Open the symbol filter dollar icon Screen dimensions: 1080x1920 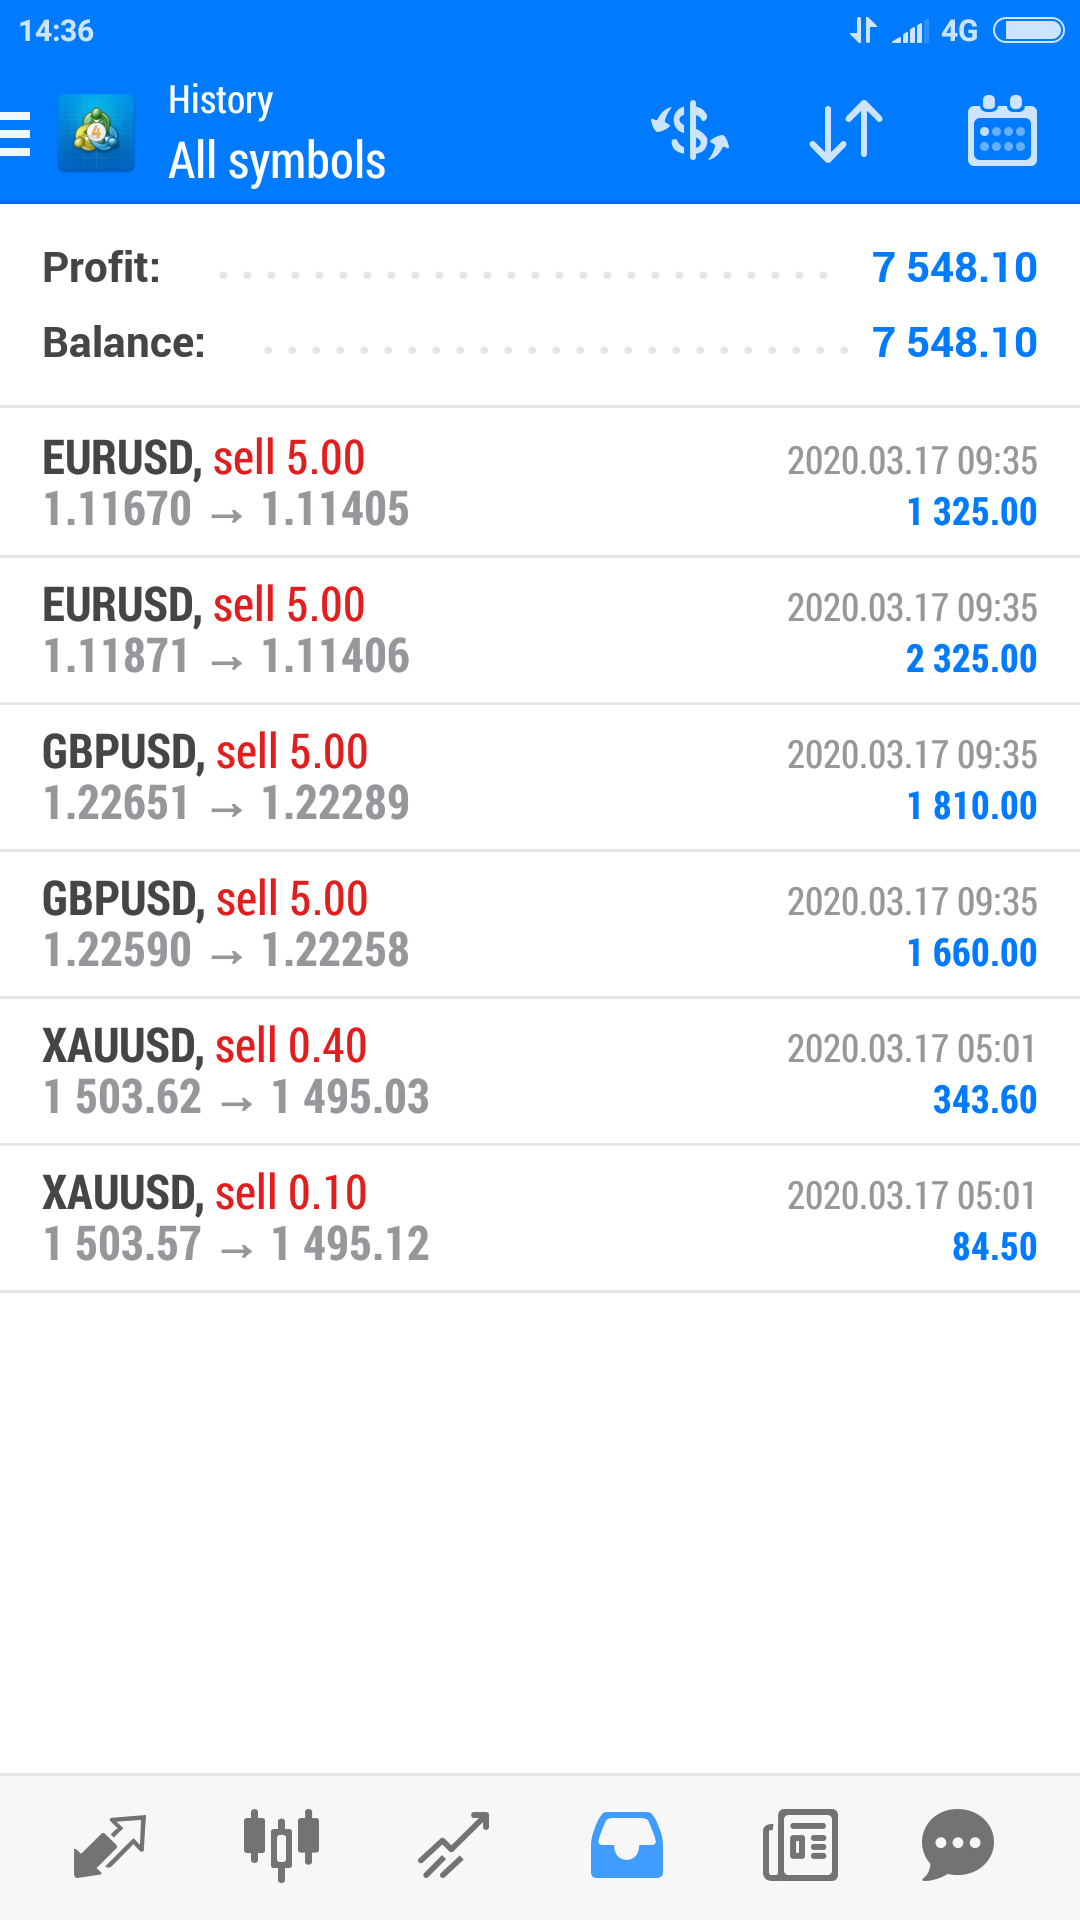pyautogui.click(x=690, y=131)
